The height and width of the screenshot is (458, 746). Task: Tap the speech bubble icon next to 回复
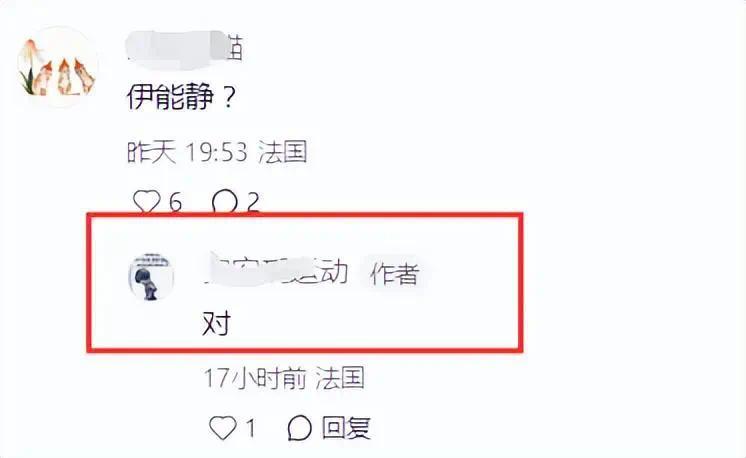[x=300, y=428]
